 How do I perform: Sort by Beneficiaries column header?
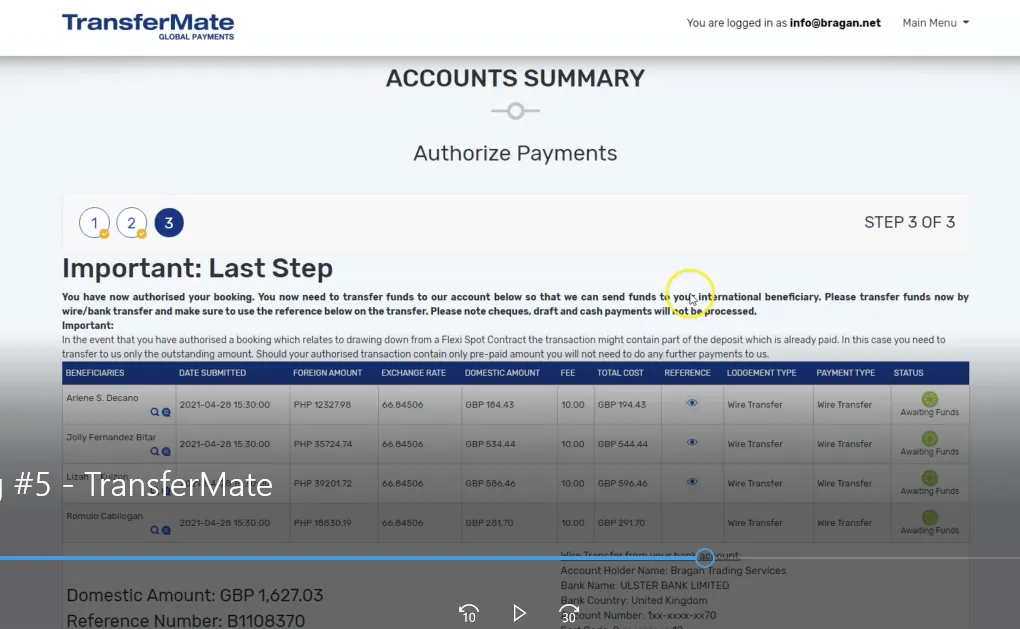tap(94, 373)
